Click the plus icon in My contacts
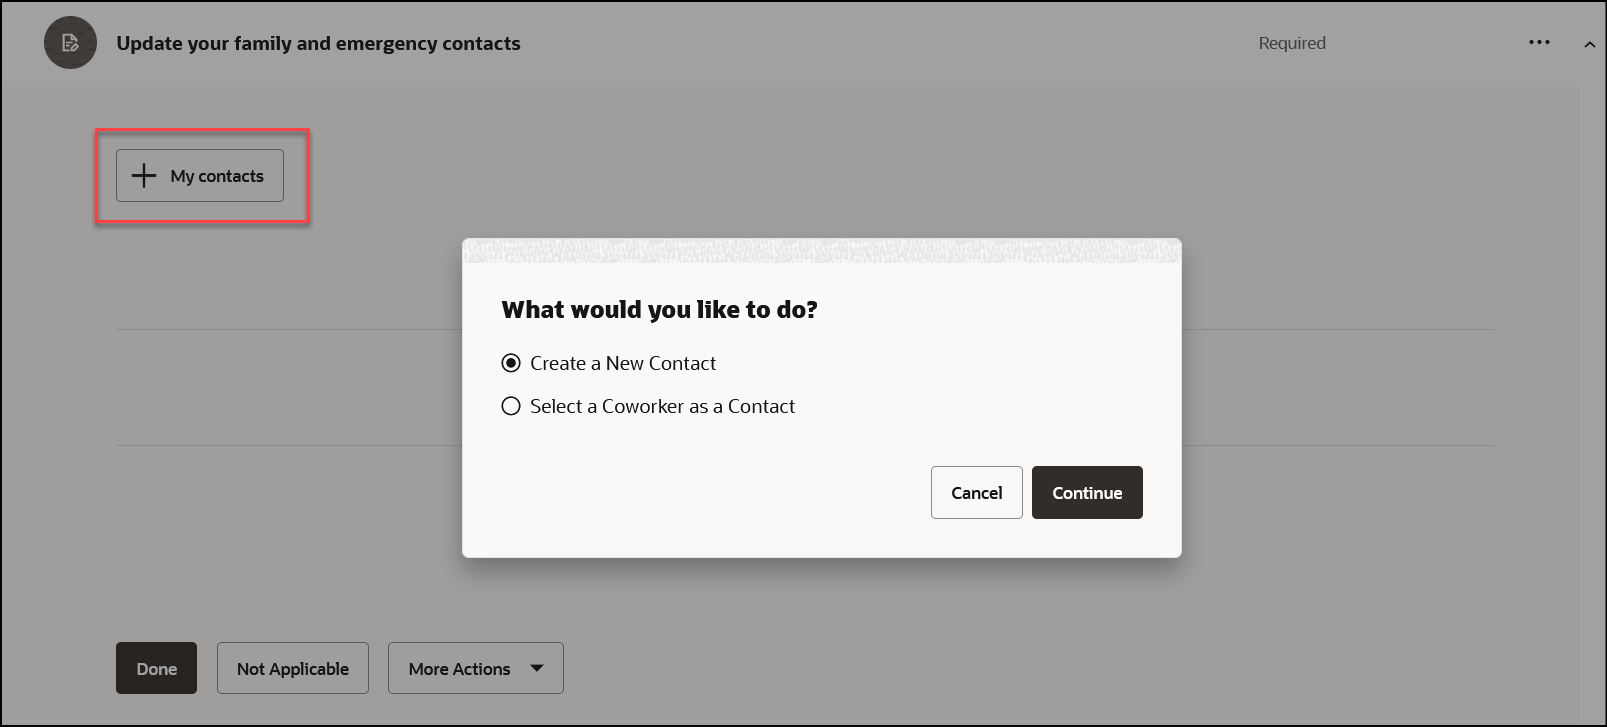 (x=144, y=175)
